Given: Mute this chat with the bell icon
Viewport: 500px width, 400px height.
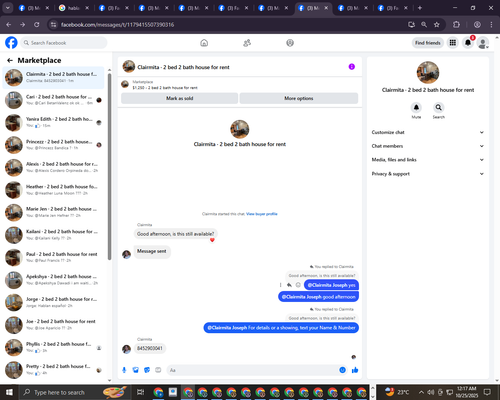Looking at the screenshot, I should click(416, 107).
